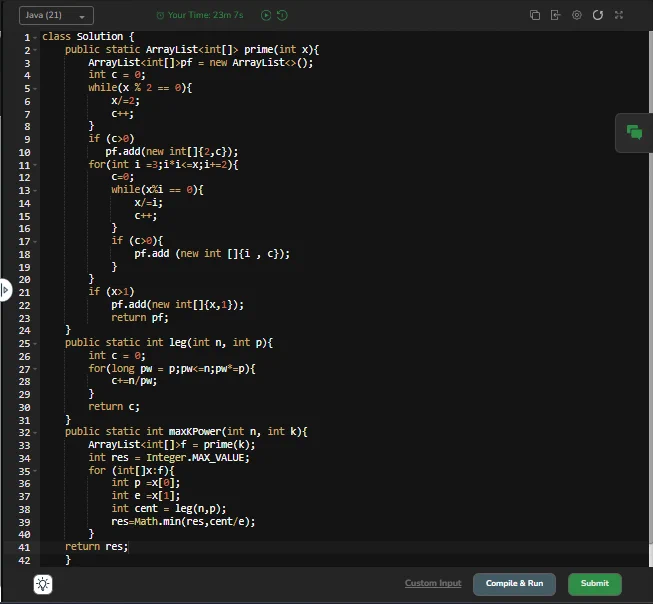Click the clock icon beside Your Time
The width and height of the screenshot is (653, 604).
pos(160,15)
